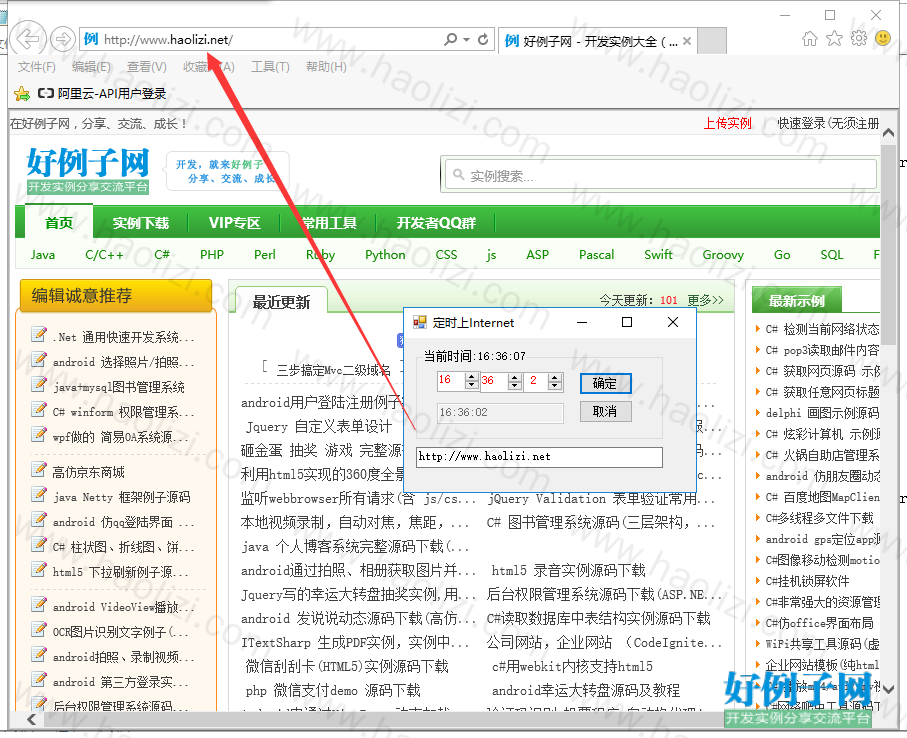Screen dimensions: 907x738
Task: Open the 查看(V) menu
Action: pyautogui.click(x=146, y=67)
